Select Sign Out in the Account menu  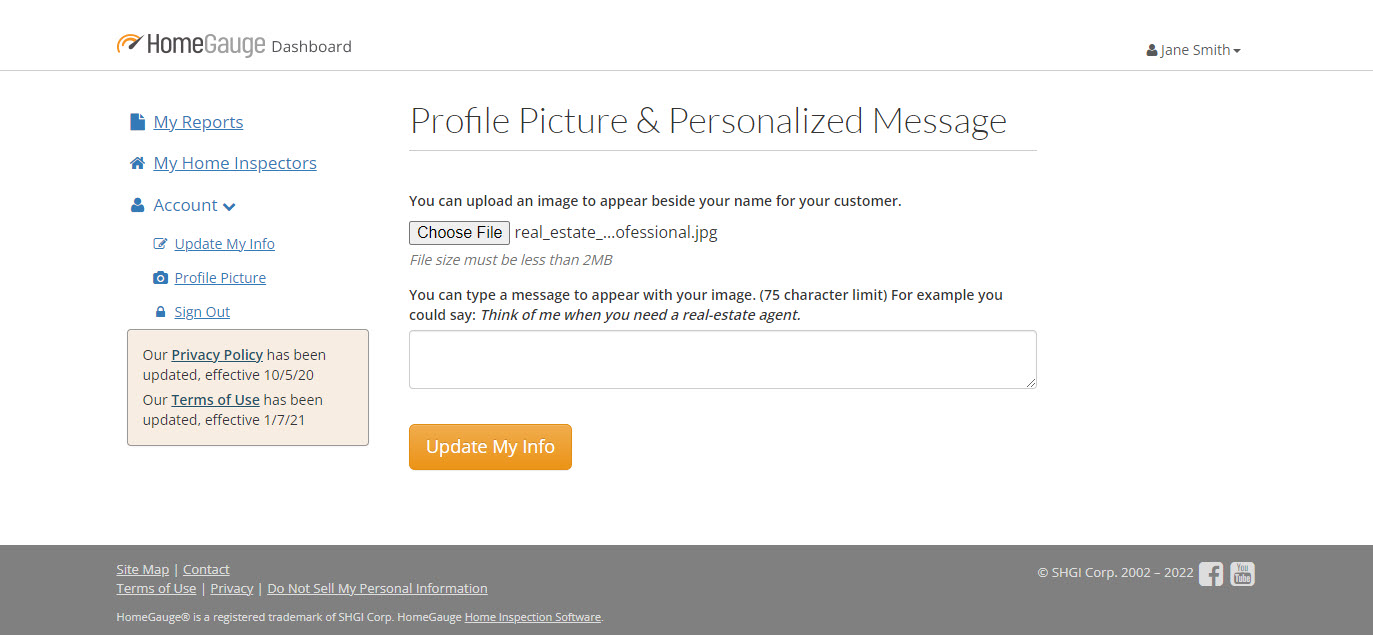(202, 312)
